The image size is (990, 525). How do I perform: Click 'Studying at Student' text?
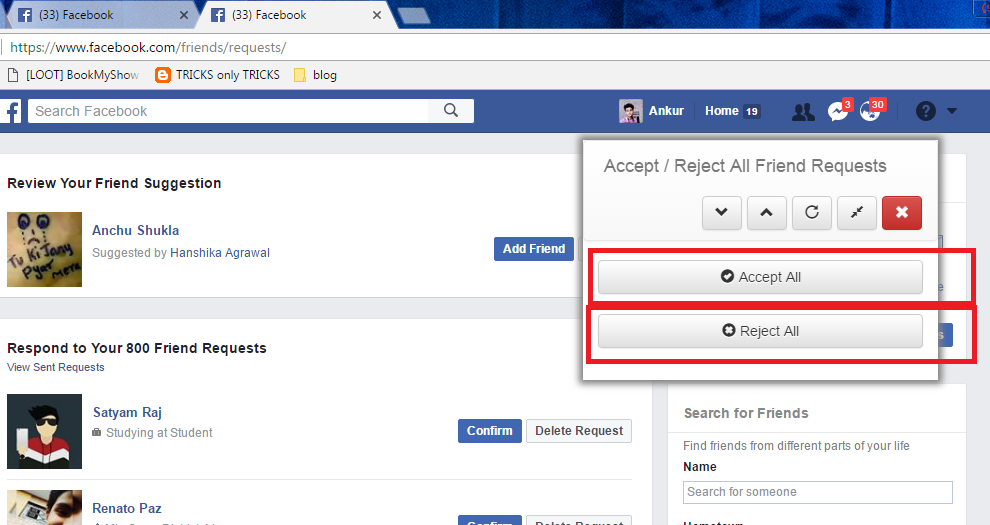(159, 433)
